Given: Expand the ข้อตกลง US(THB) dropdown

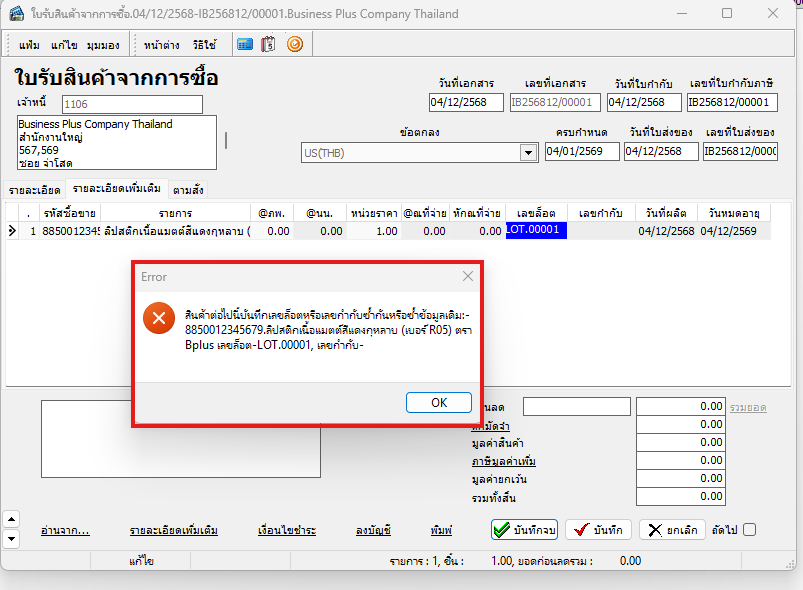Looking at the screenshot, I should point(527,153).
